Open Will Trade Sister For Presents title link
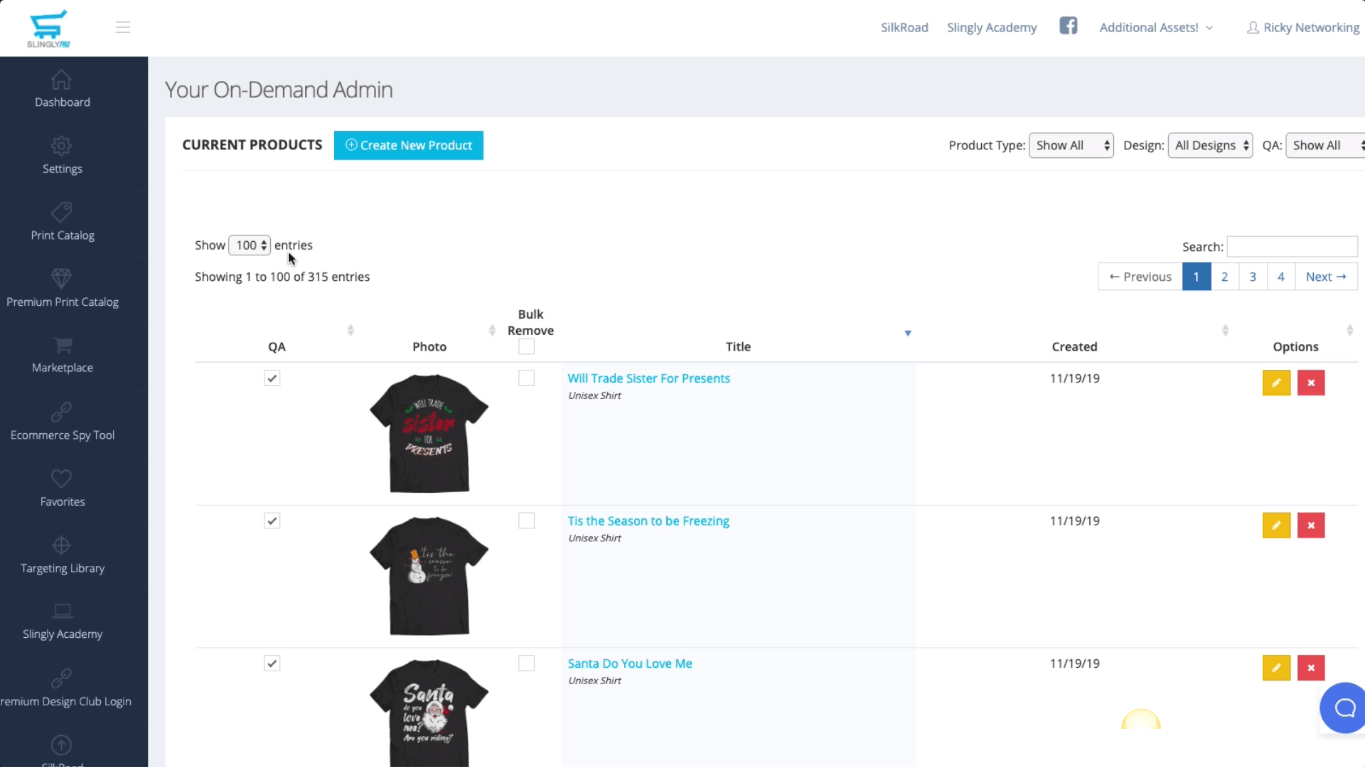This screenshot has width=1365, height=767. coord(649,378)
